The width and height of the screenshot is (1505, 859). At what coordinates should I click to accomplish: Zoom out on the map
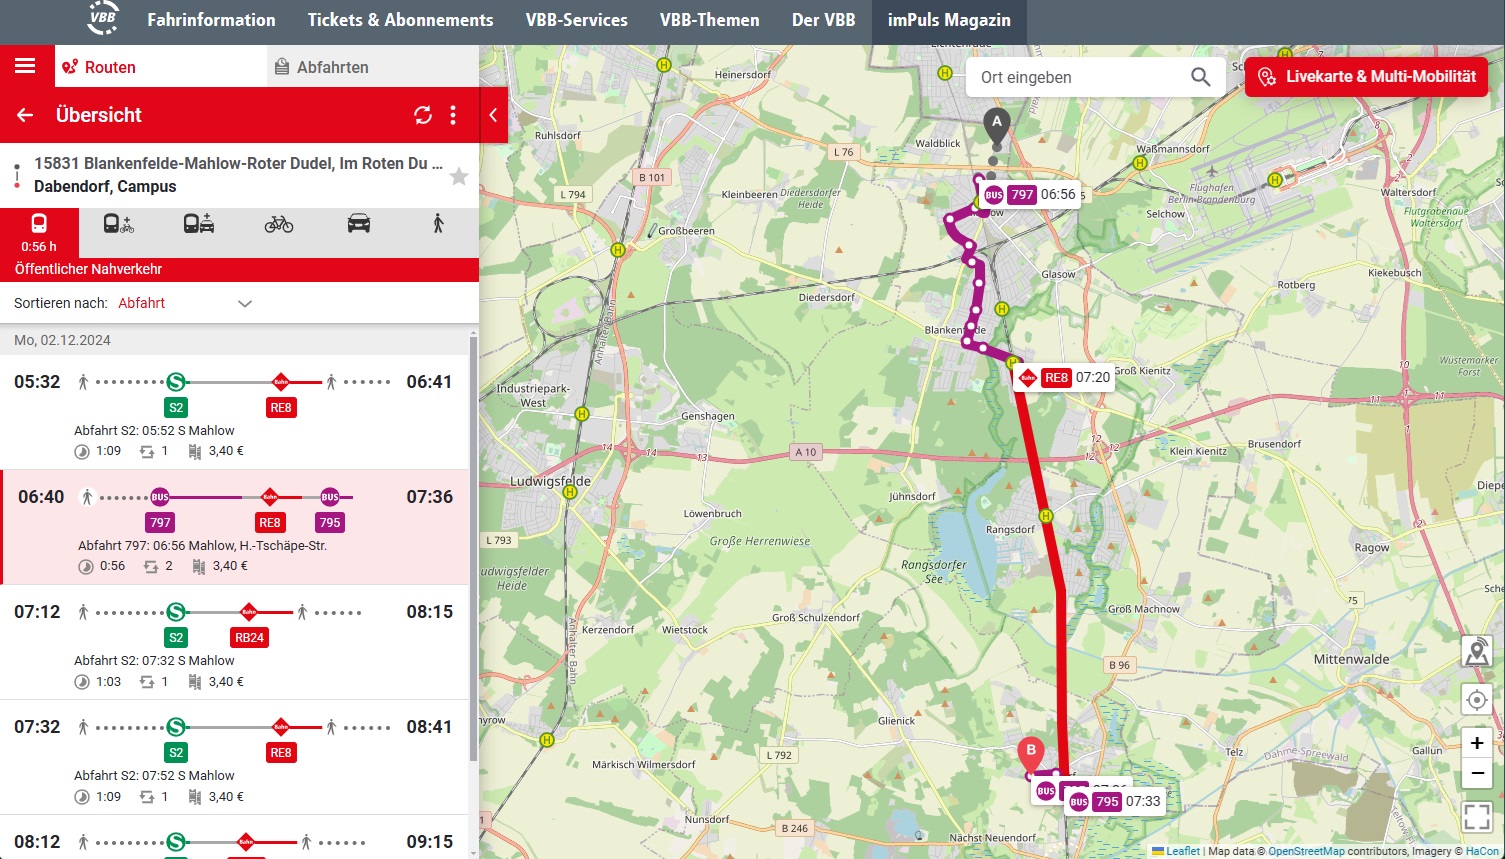click(1476, 773)
